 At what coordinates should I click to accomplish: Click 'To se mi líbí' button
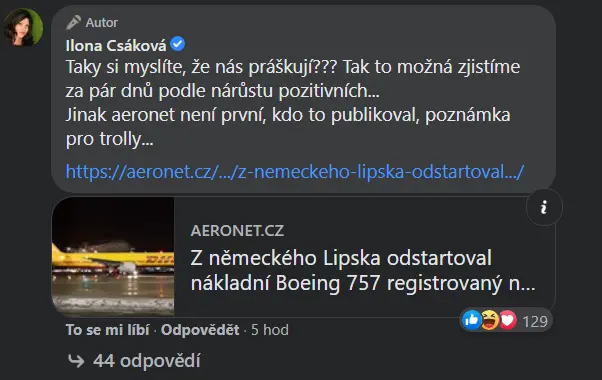click(108, 330)
